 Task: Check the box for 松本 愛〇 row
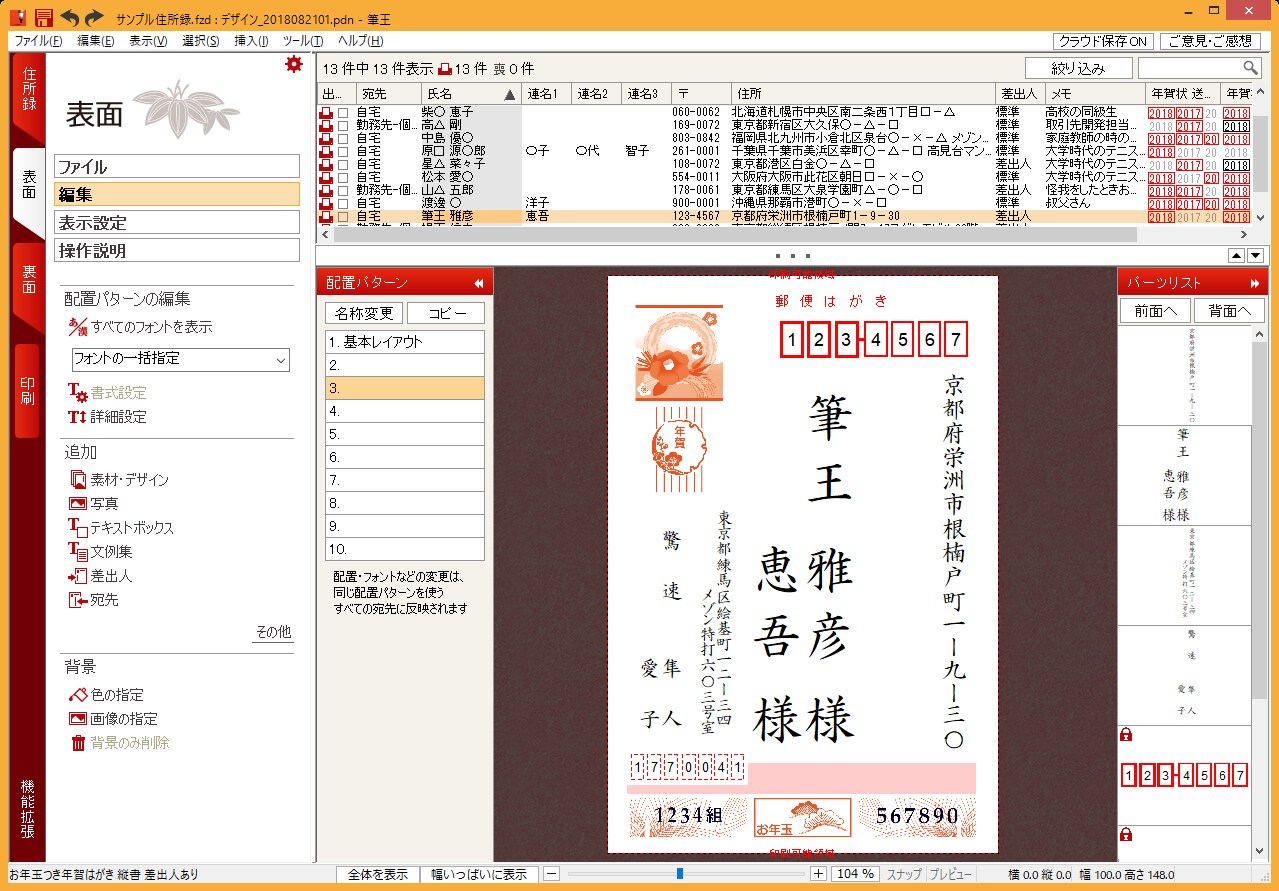[x=343, y=177]
